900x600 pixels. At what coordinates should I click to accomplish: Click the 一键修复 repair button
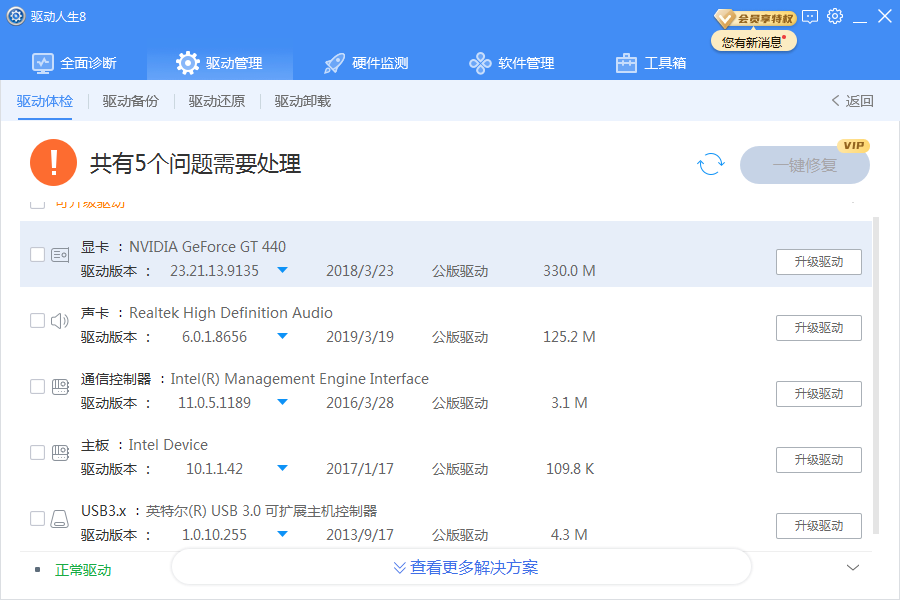[x=804, y=163]
